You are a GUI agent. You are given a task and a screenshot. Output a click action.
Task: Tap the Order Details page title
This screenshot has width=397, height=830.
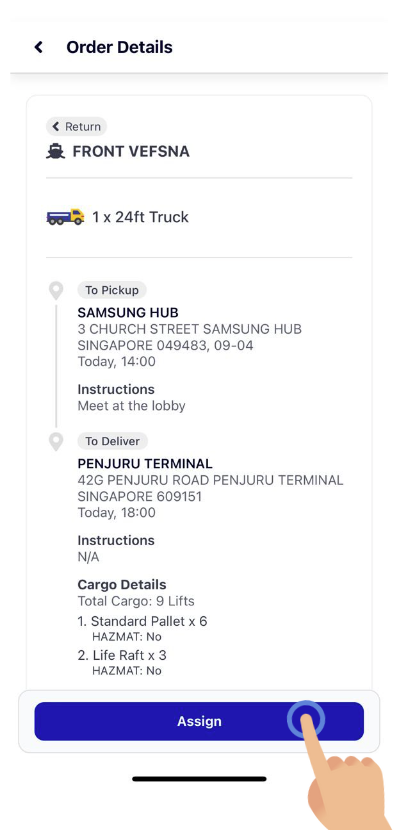click(119, 47)
